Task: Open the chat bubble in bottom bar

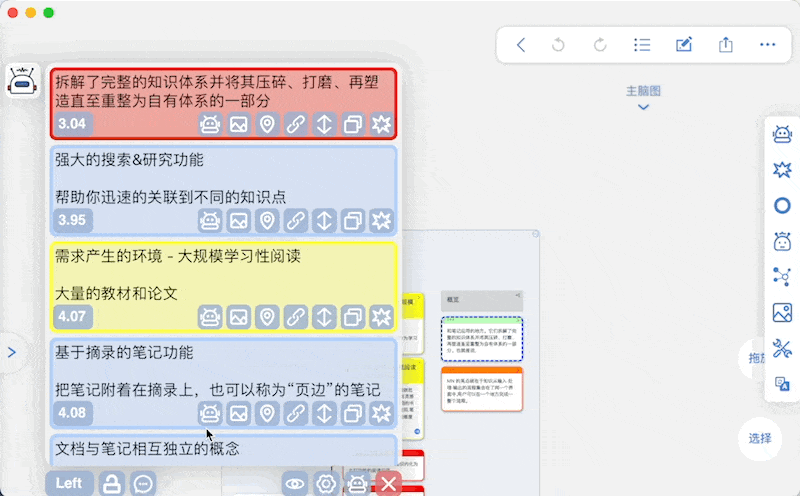Action: [x=143, y=483]
